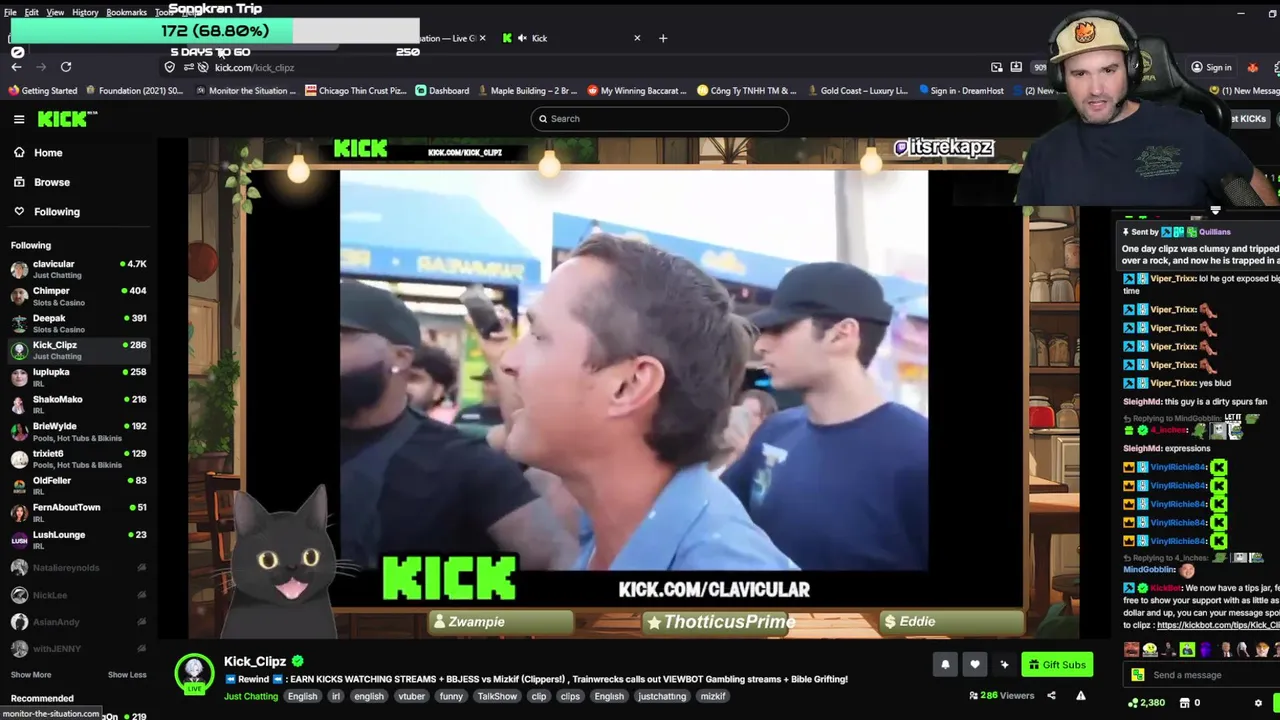Open Browse in Kick sidebar
Image resolution: width=1280 pixels, height=720 pixels.
coord(51,182)
